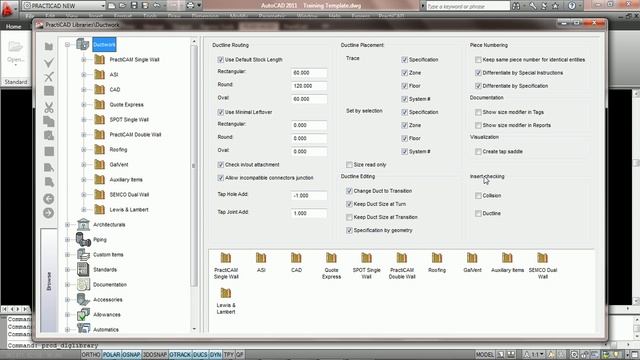Click MODEL button in status bar
Screen dimensions: 640x360
[484, 355]
